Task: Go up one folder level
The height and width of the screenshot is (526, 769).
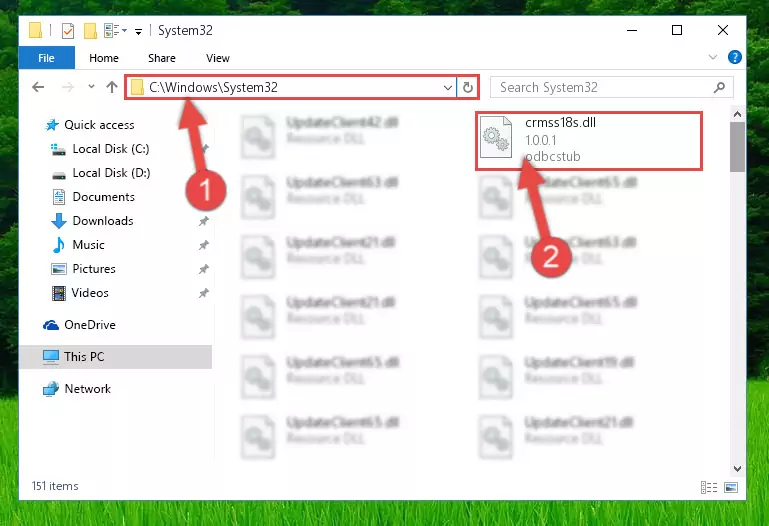Action: point(112,87)
